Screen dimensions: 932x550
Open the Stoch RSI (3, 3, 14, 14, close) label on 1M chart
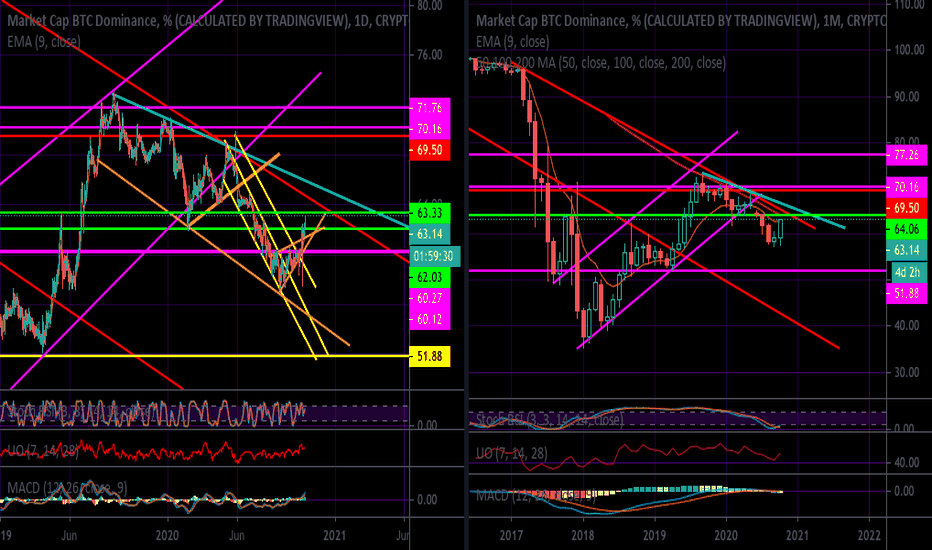[550, 420]
